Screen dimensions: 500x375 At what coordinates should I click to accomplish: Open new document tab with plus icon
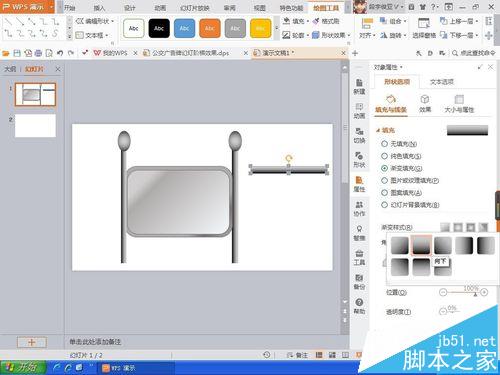355,53
